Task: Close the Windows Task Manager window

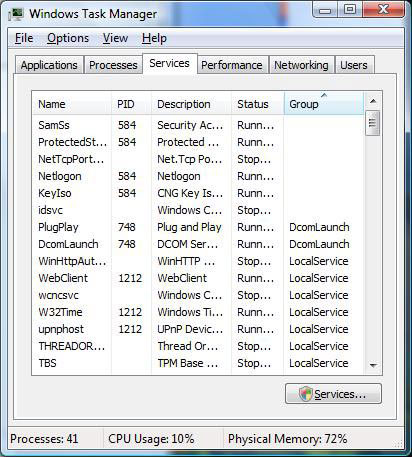Action: (383, 9)
